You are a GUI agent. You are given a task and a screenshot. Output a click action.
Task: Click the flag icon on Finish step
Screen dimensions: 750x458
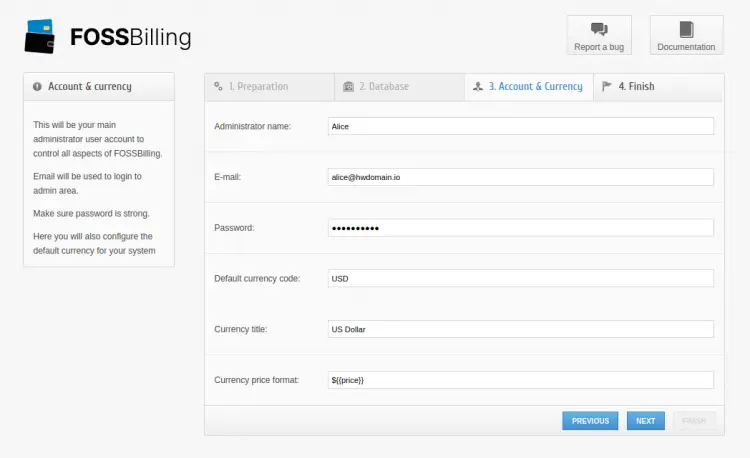pos(607,86)
